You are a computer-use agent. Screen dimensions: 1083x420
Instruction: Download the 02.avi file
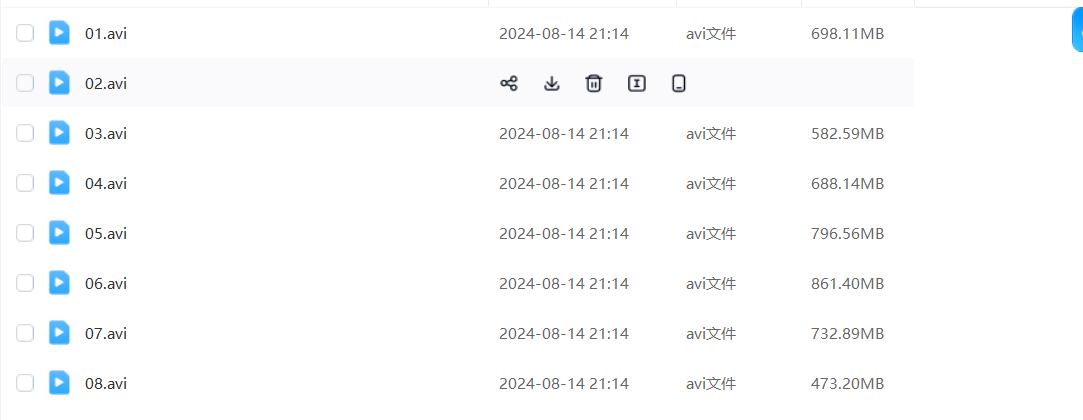pos(551,83)
